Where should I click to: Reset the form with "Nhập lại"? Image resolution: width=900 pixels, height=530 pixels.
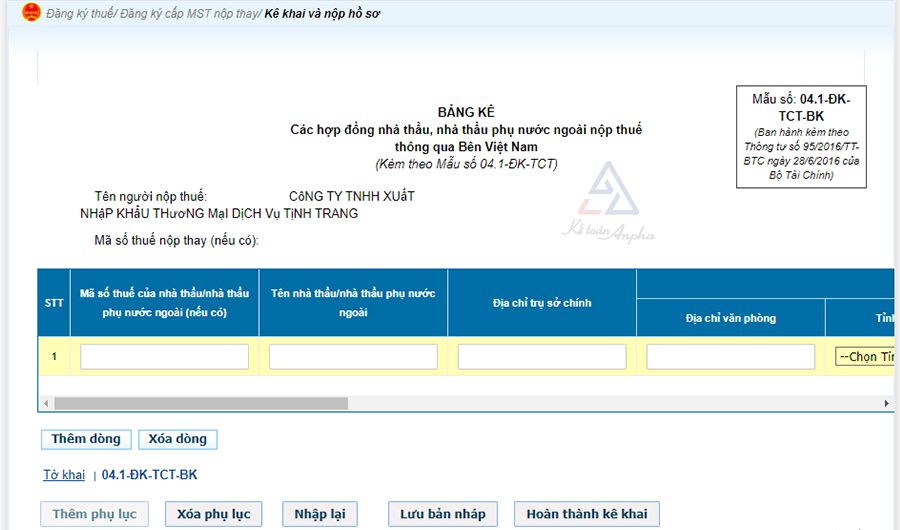(x=319, y=514)
